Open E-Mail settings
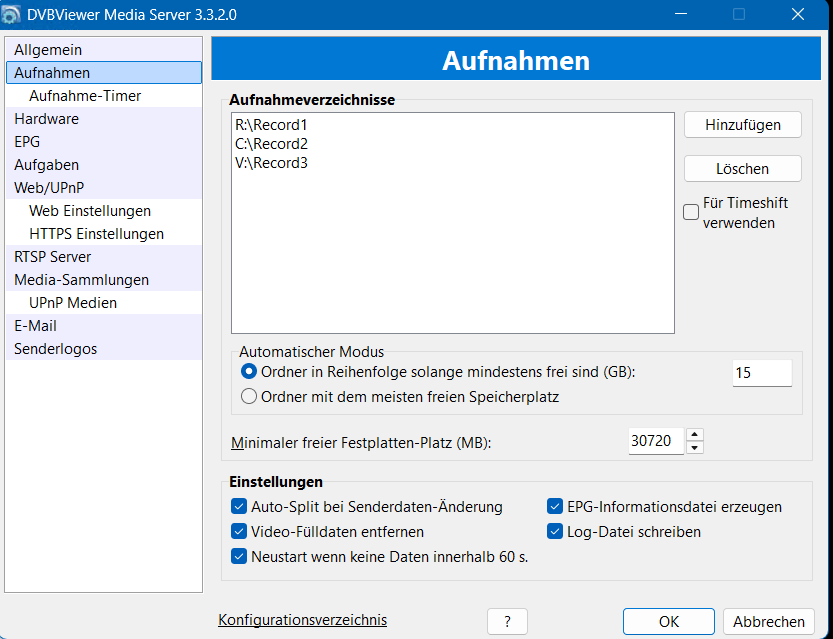This screenshot has height=639, width=833. click(x=104, y=326)
